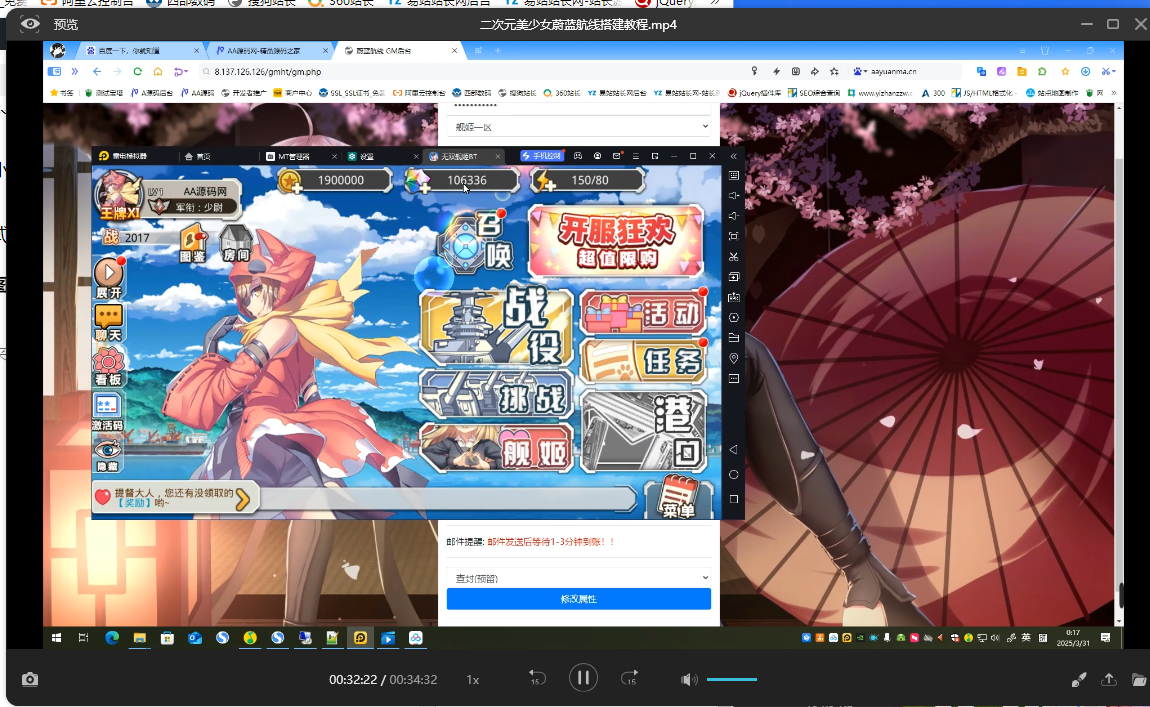Image resolution: width=1150 pixels, height=707 pixels.
Task: Tap the 150/80 energy counter
Action: 590,180
